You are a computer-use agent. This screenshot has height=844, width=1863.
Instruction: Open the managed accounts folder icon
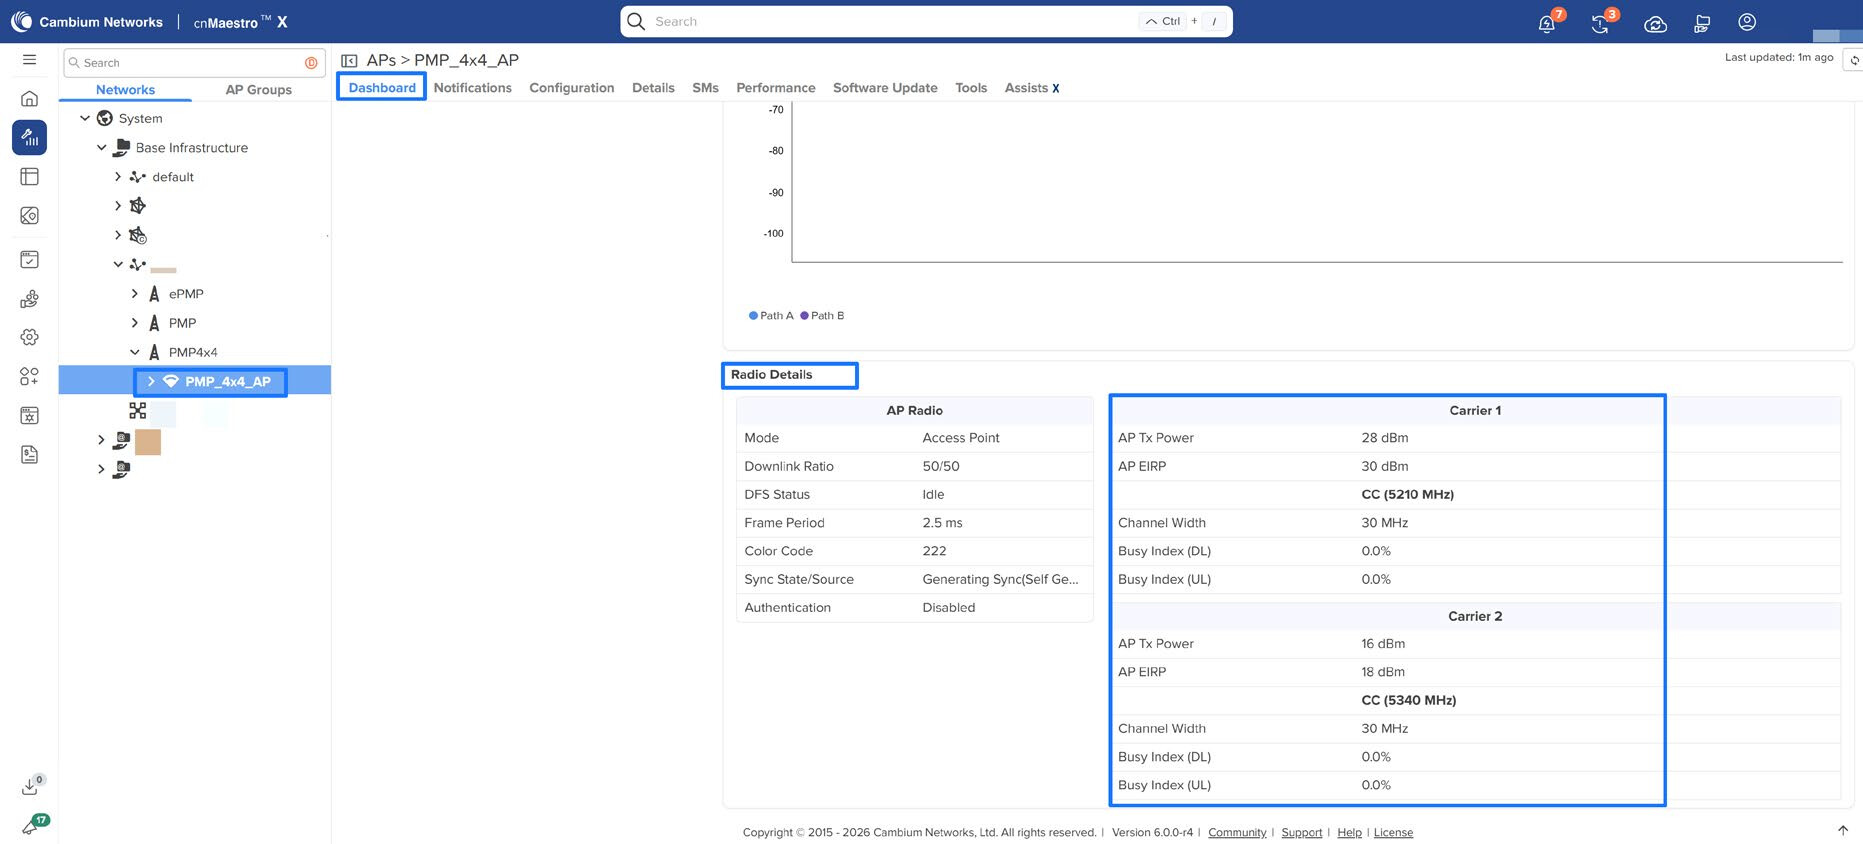click(1701, 23)
